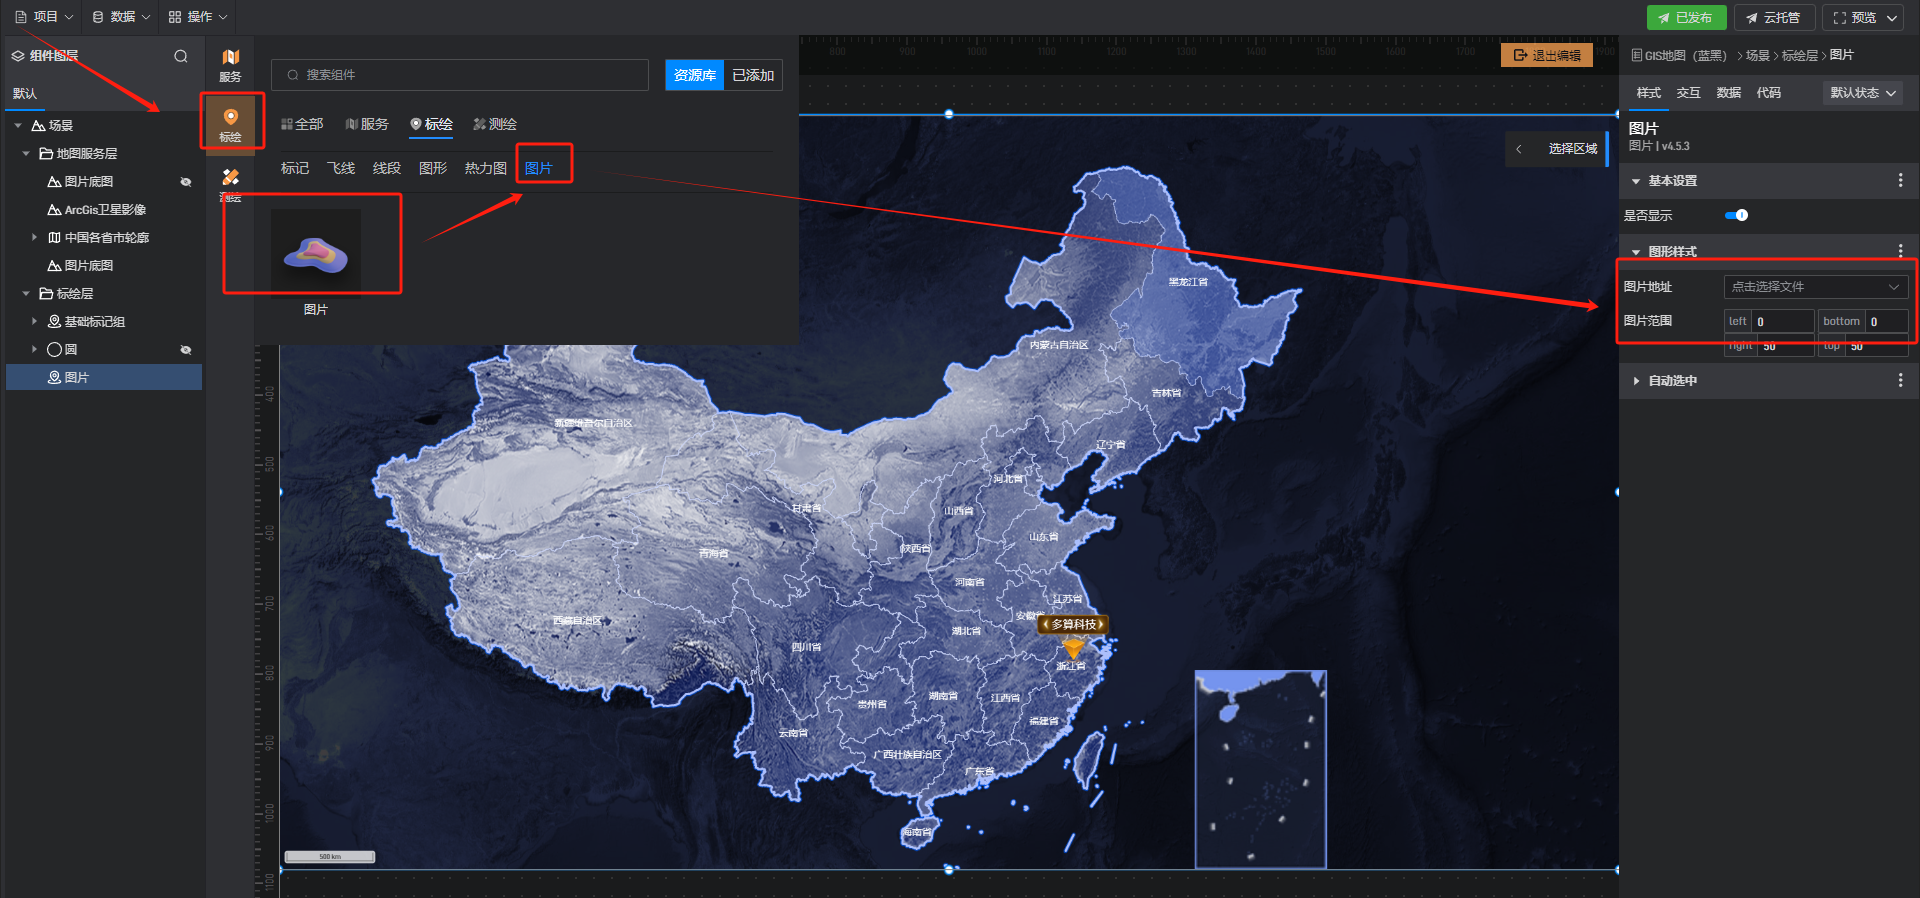Toggle visibility of 圆 layer
This screenshot has width=1920, height=898.
coord(186,349)
